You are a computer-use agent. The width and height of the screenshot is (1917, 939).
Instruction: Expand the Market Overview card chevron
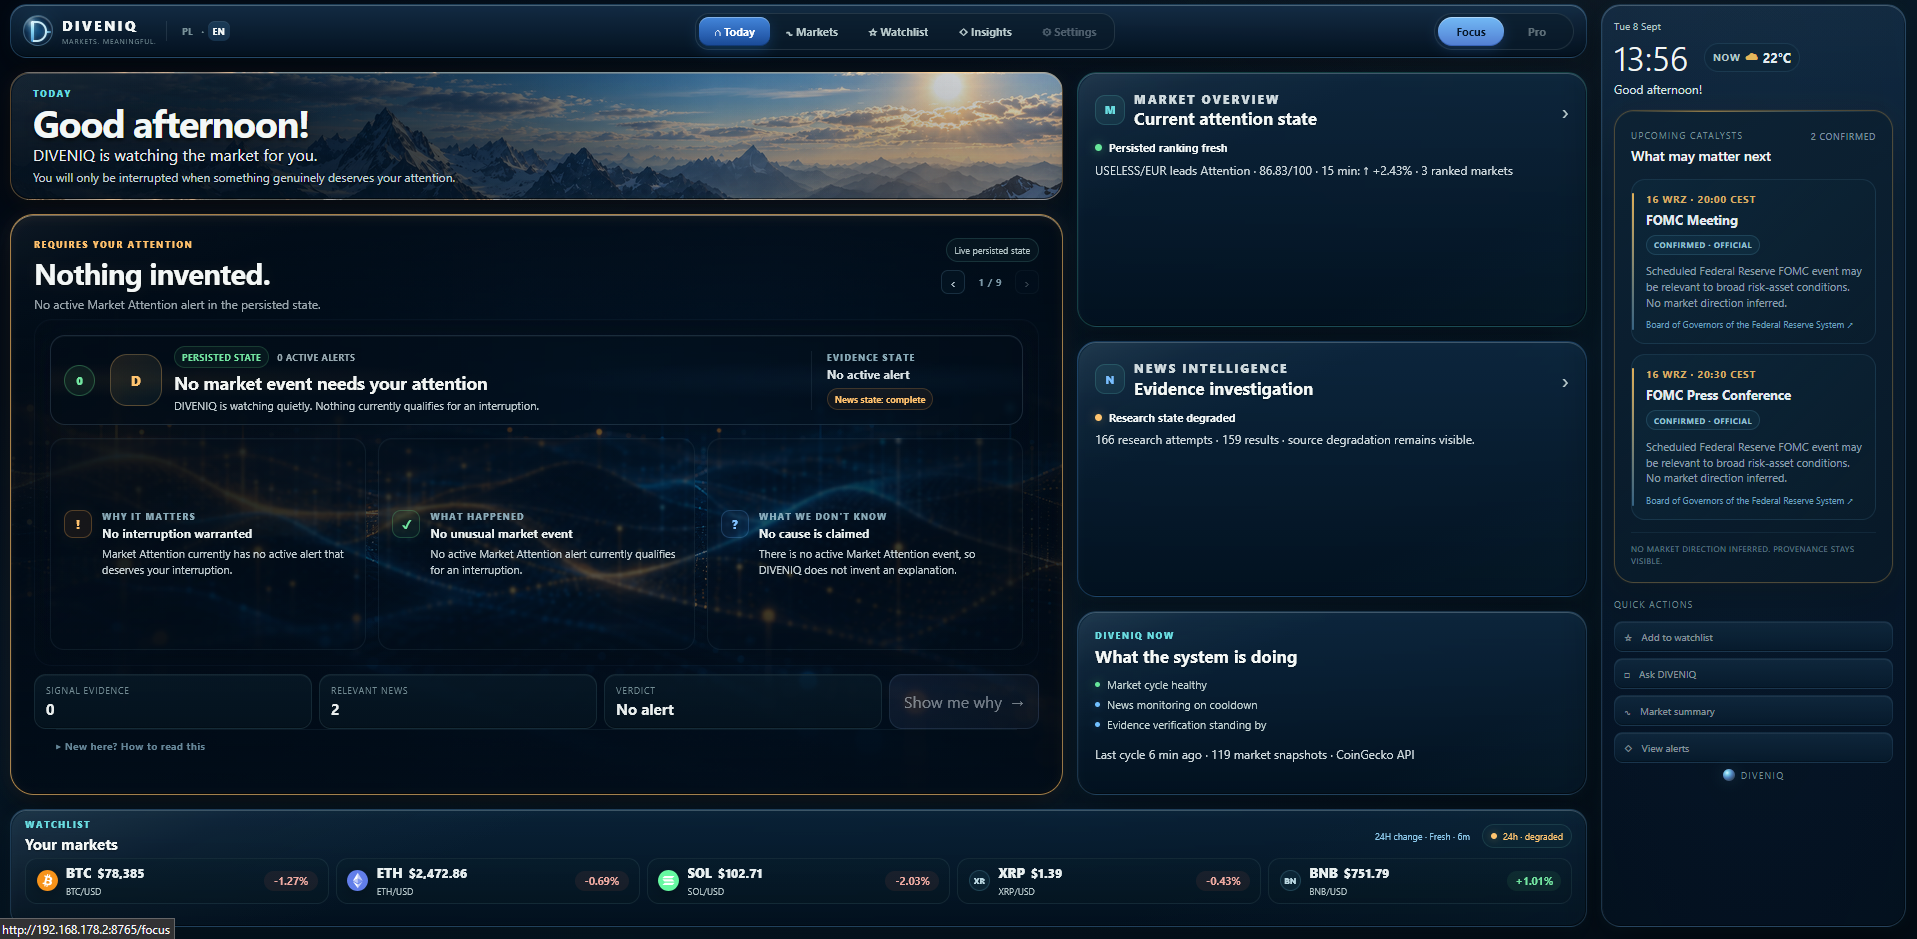pyautogui.click(x=1565, y=114)
